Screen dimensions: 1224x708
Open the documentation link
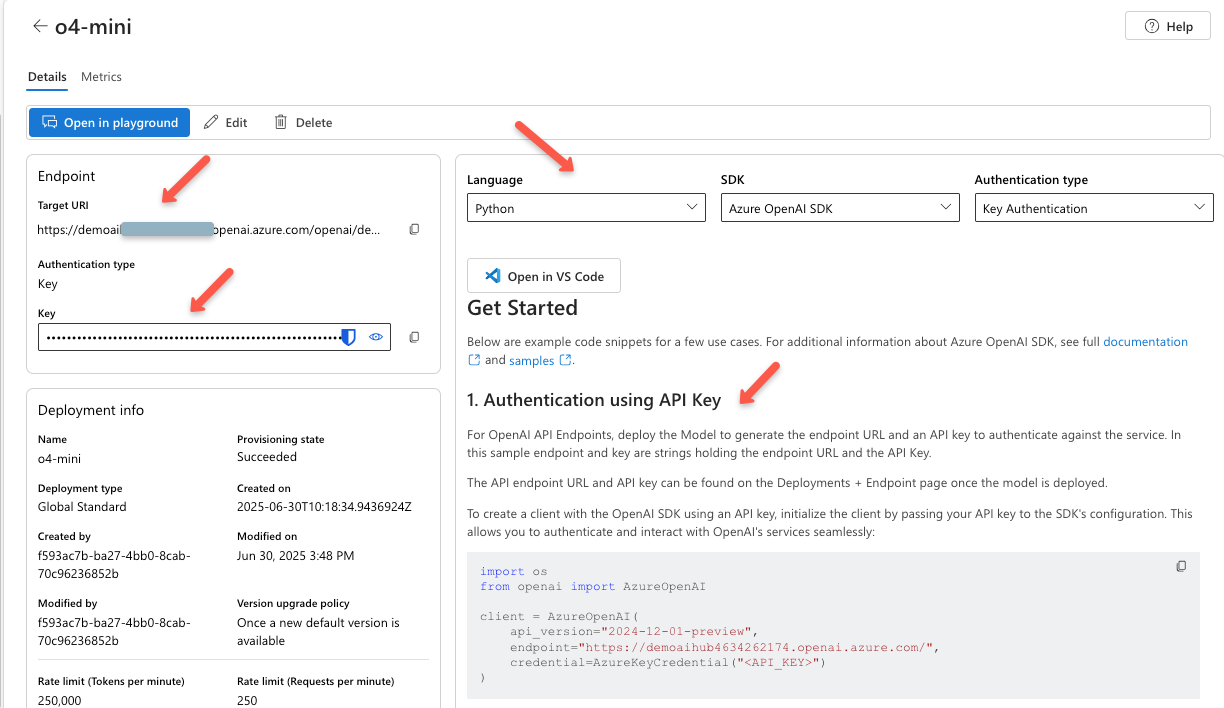1145,341
